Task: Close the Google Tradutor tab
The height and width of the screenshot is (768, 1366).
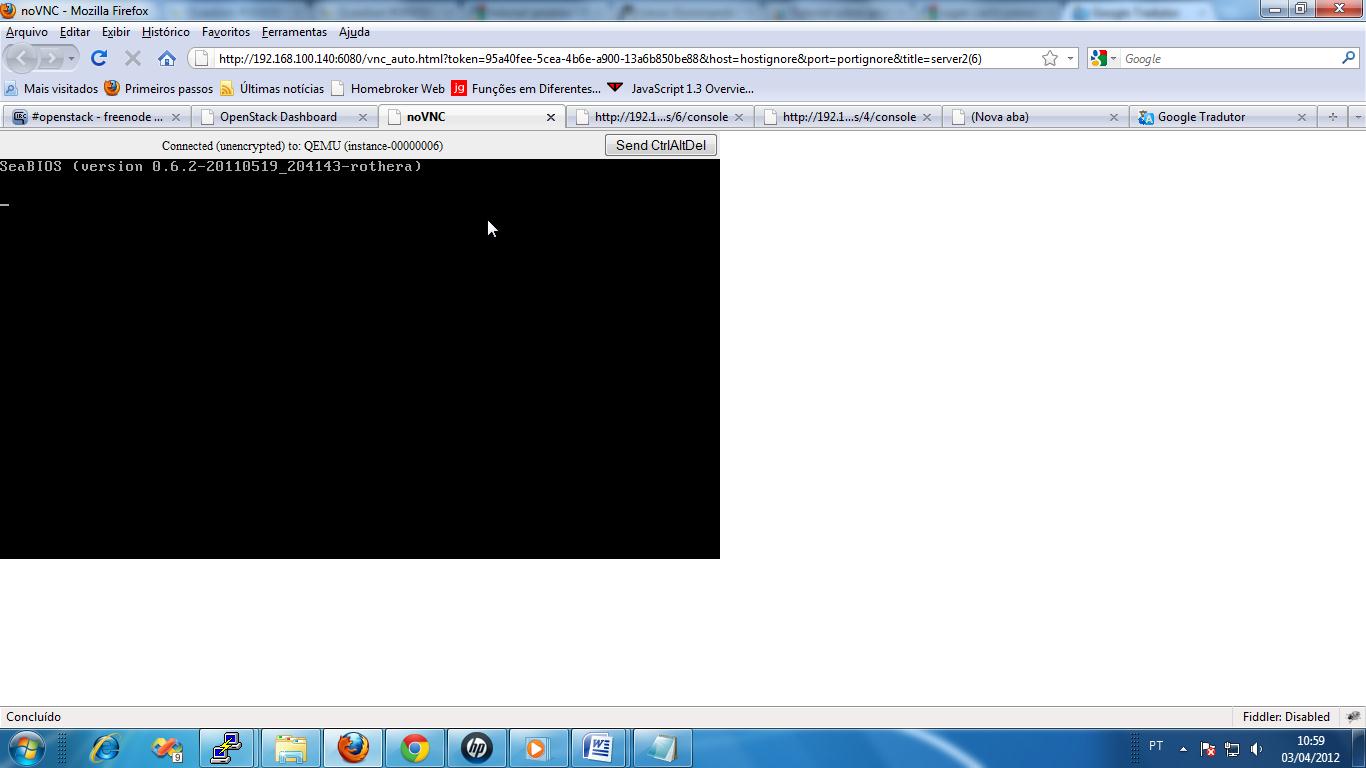Action: coord(1301,117)
